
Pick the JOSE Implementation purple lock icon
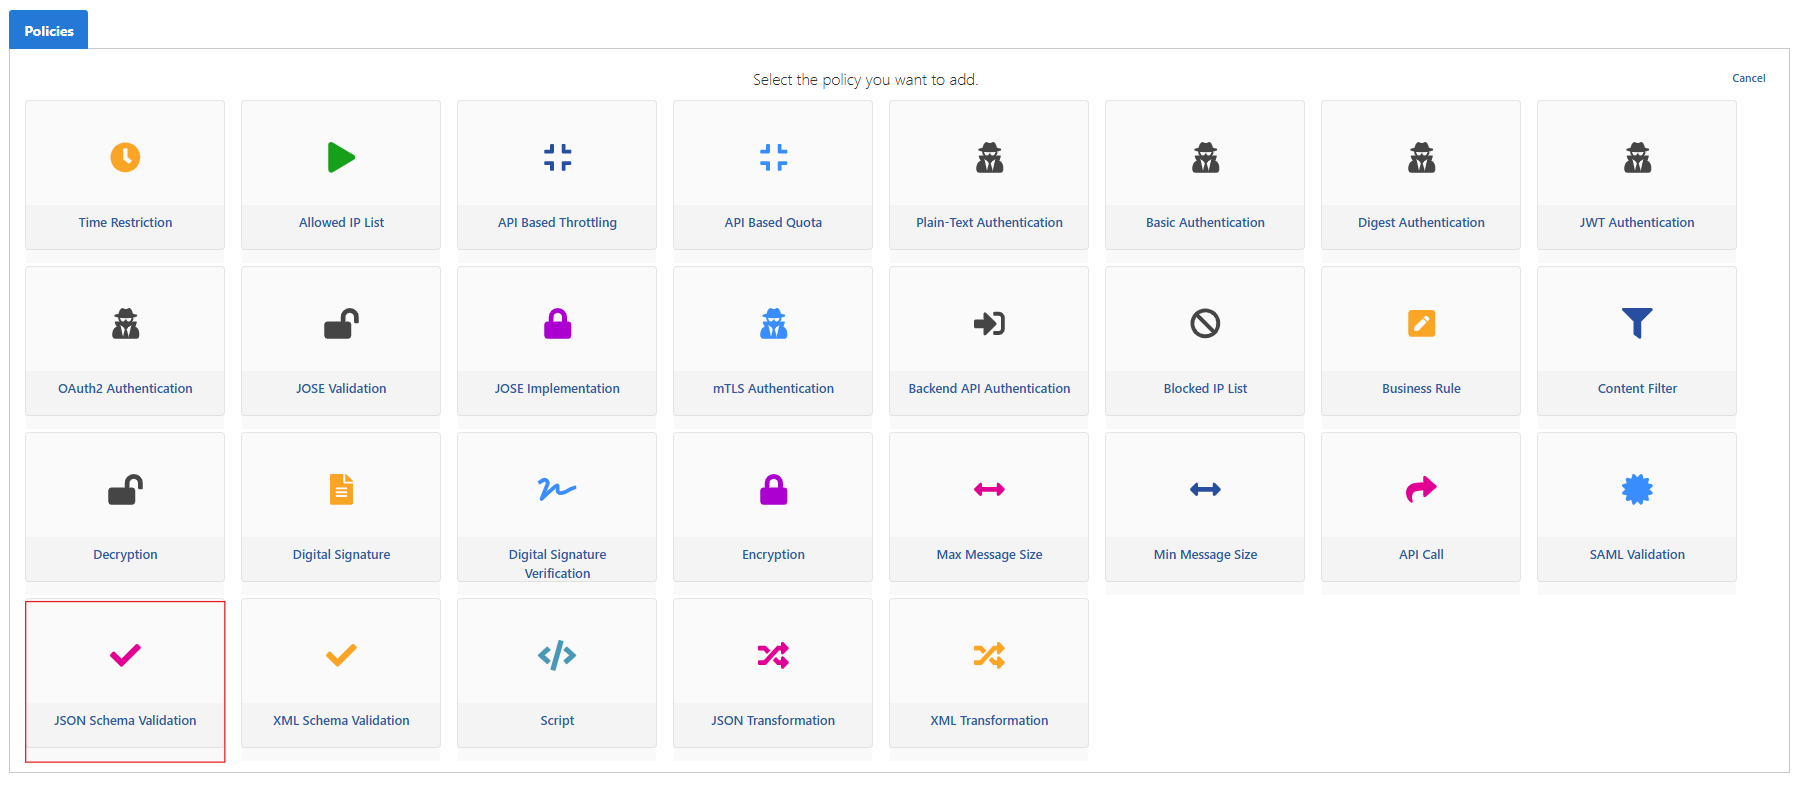click(x=557, y=323)
